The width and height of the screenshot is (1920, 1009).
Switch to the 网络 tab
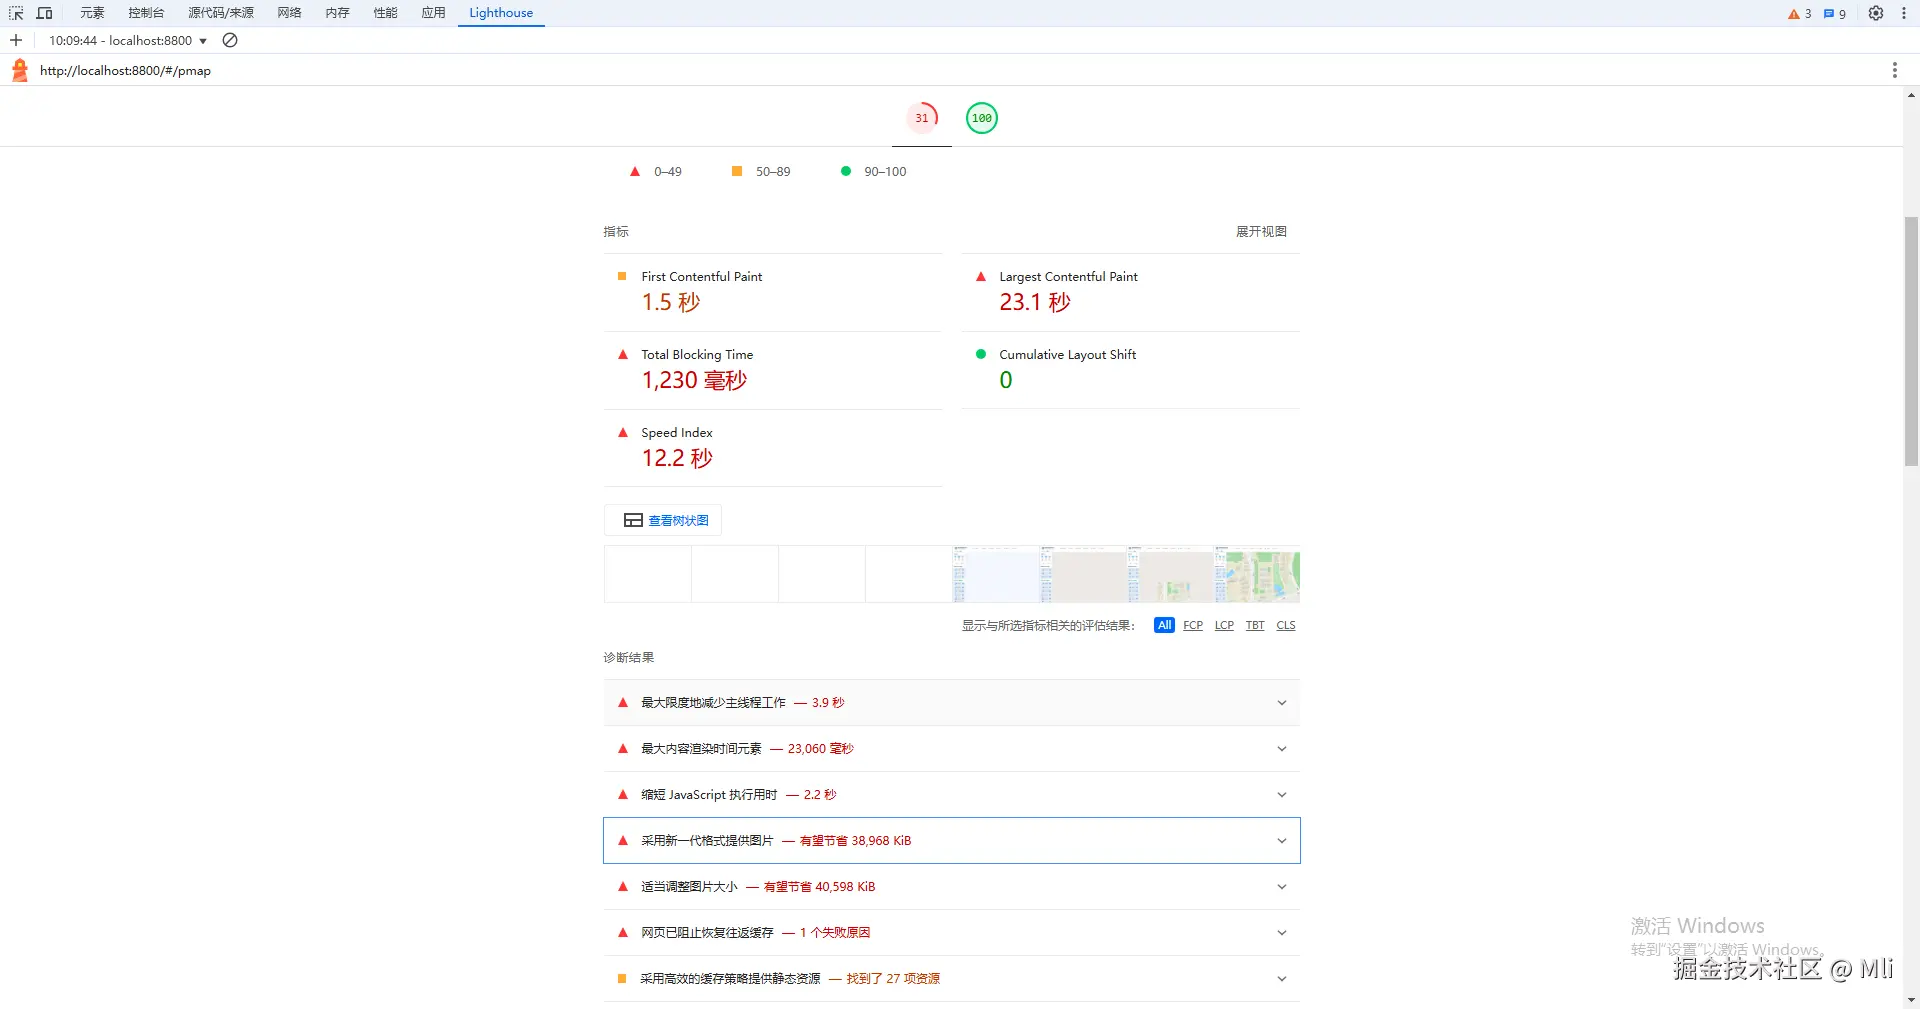290,13
